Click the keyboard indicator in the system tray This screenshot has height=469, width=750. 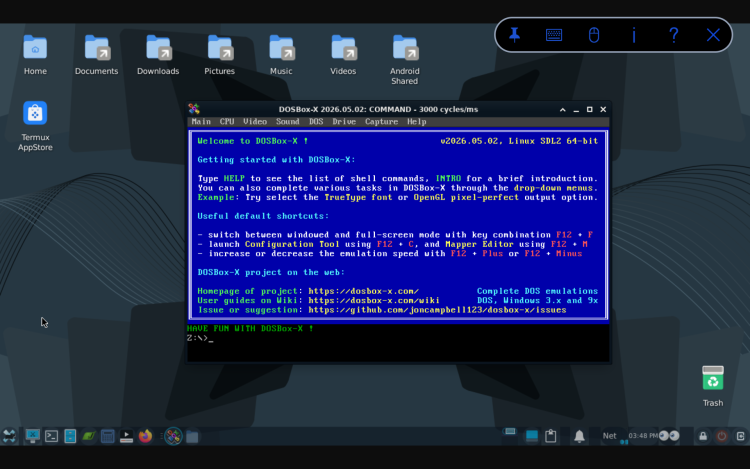click(510, 431)
